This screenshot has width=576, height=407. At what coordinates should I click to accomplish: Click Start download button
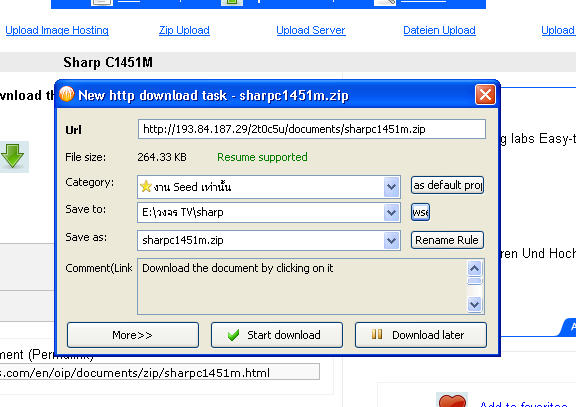277,335
